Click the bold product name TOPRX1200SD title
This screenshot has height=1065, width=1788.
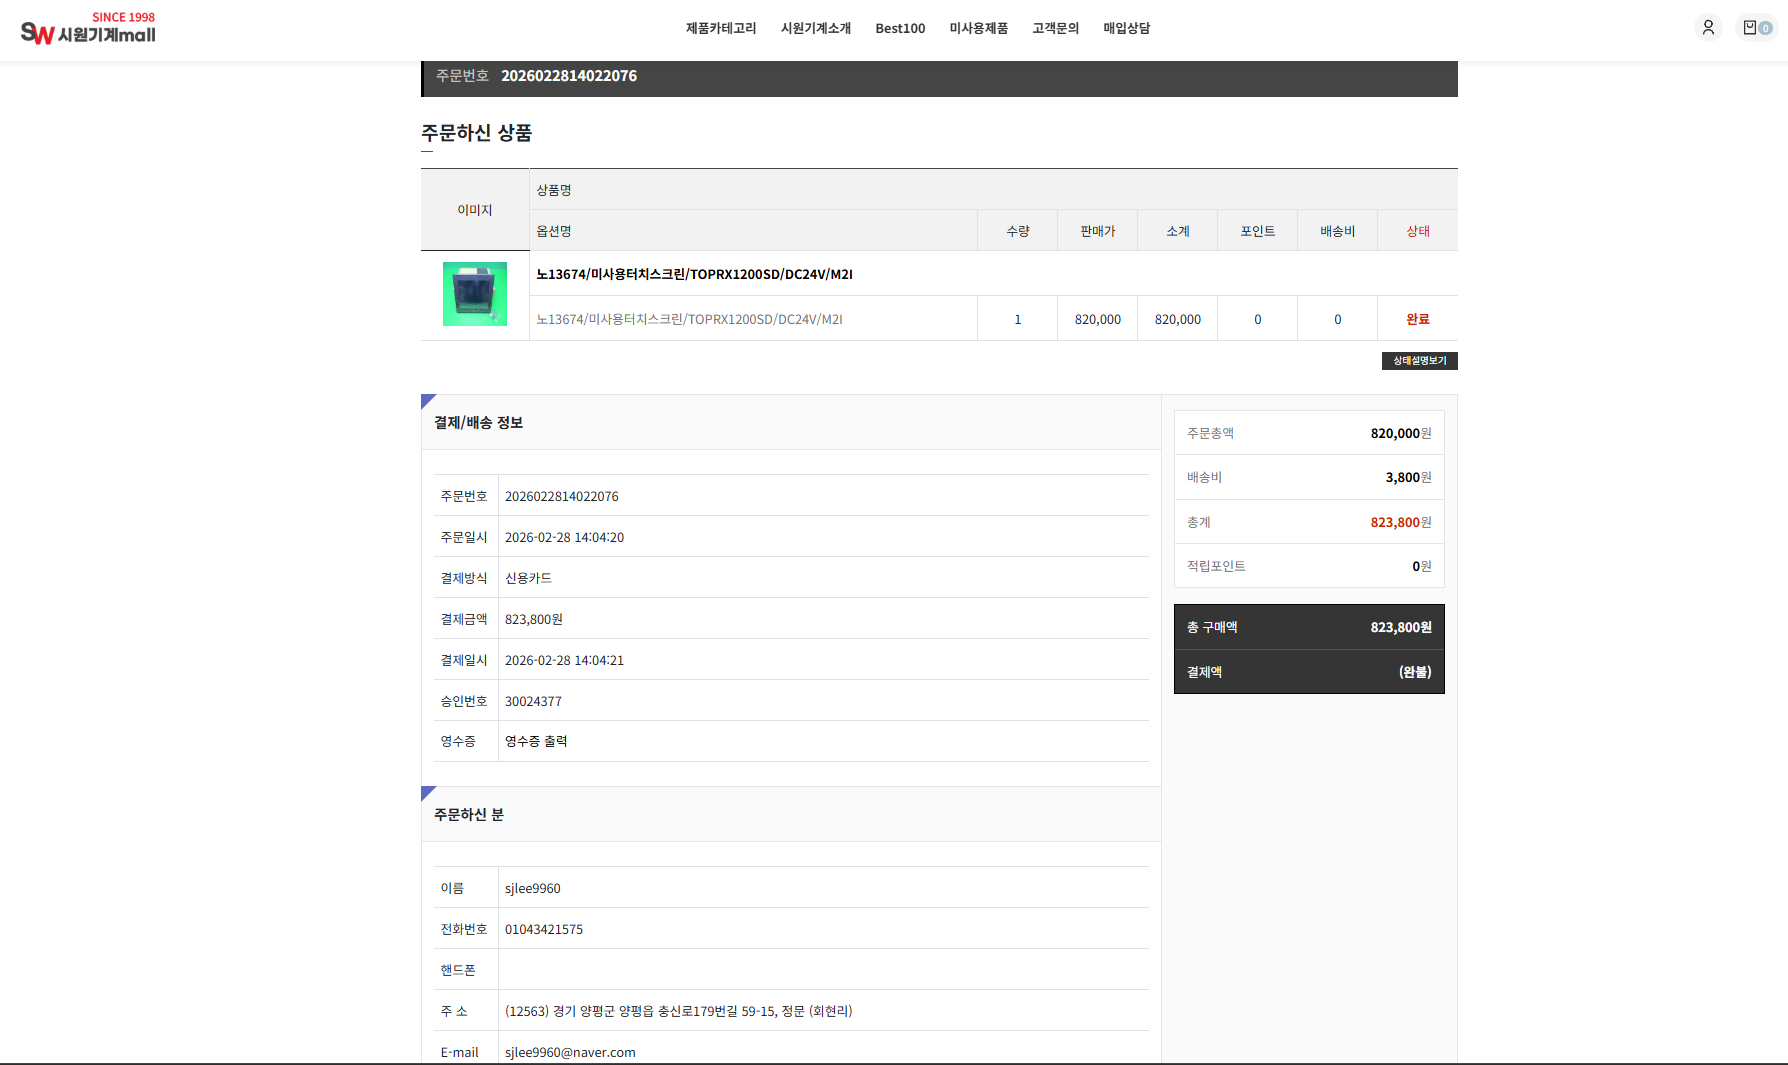click(x=694, y=274)
